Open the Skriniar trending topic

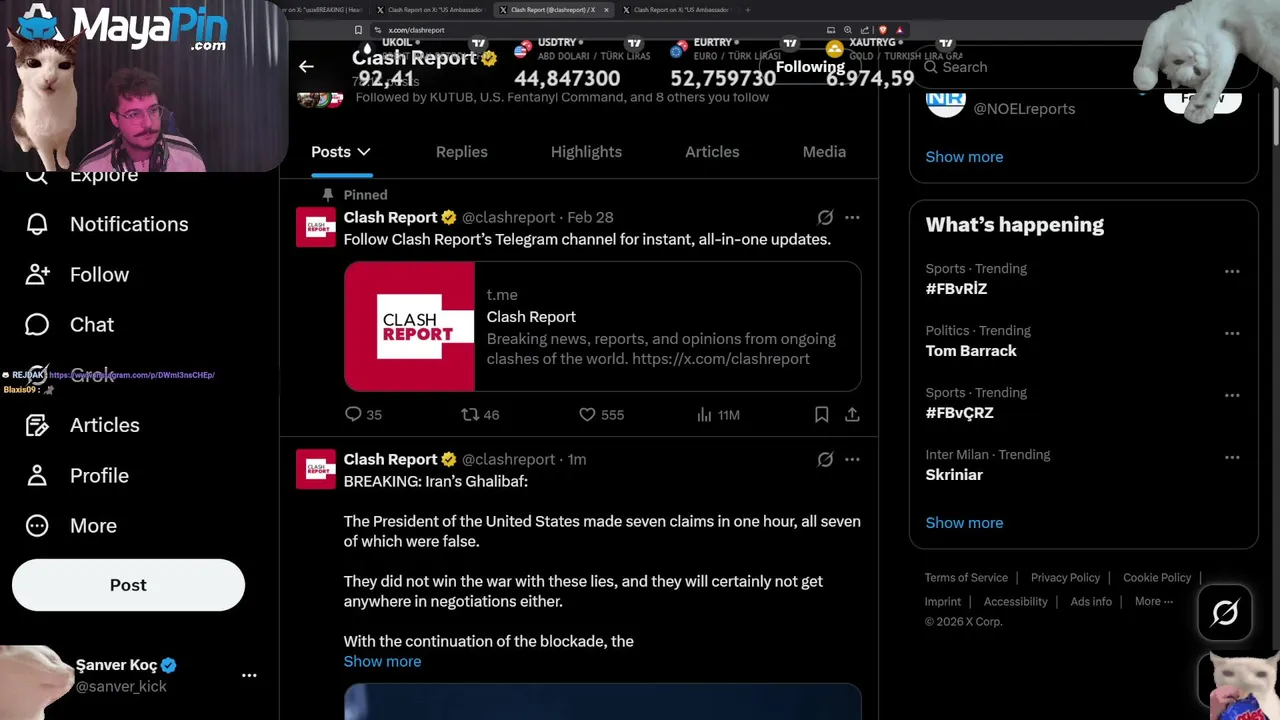[954, 475]
